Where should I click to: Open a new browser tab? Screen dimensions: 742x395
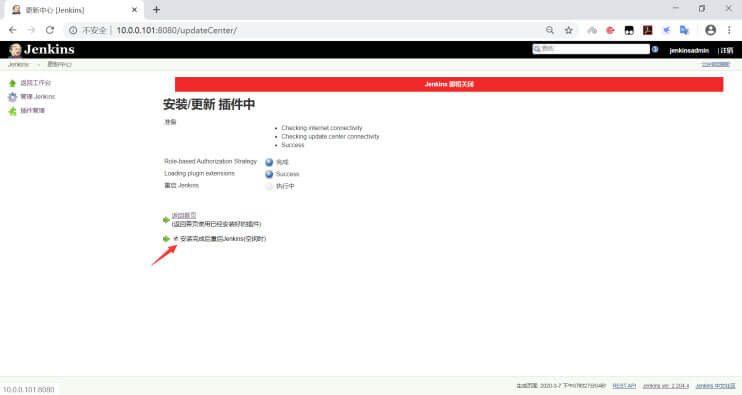point(157,10)
